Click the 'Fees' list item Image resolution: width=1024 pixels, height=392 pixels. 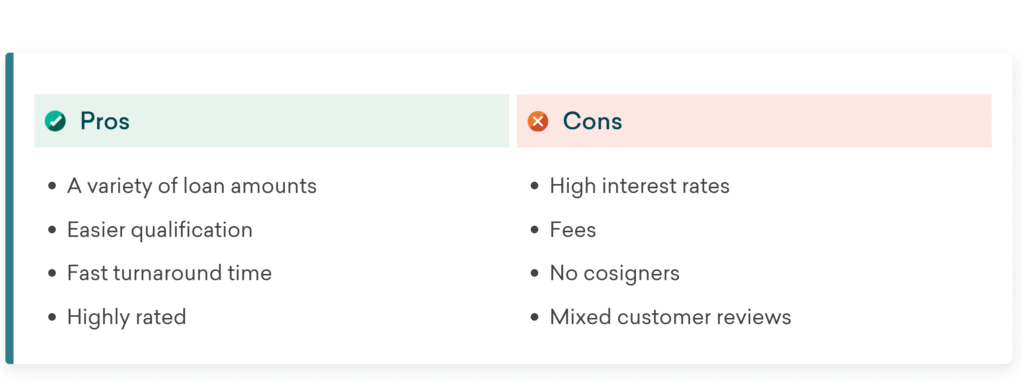click(x=573, y=230)
